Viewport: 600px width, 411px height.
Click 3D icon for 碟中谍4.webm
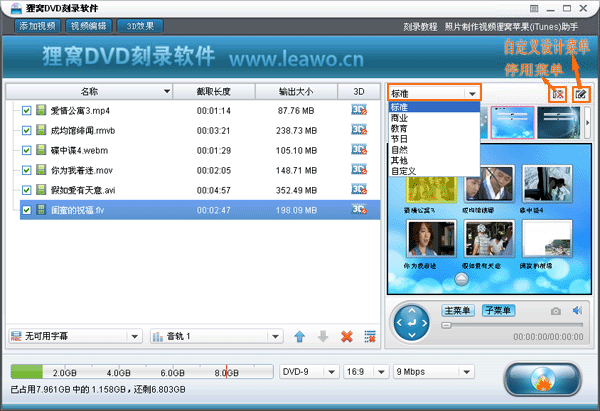coord(359,150)
